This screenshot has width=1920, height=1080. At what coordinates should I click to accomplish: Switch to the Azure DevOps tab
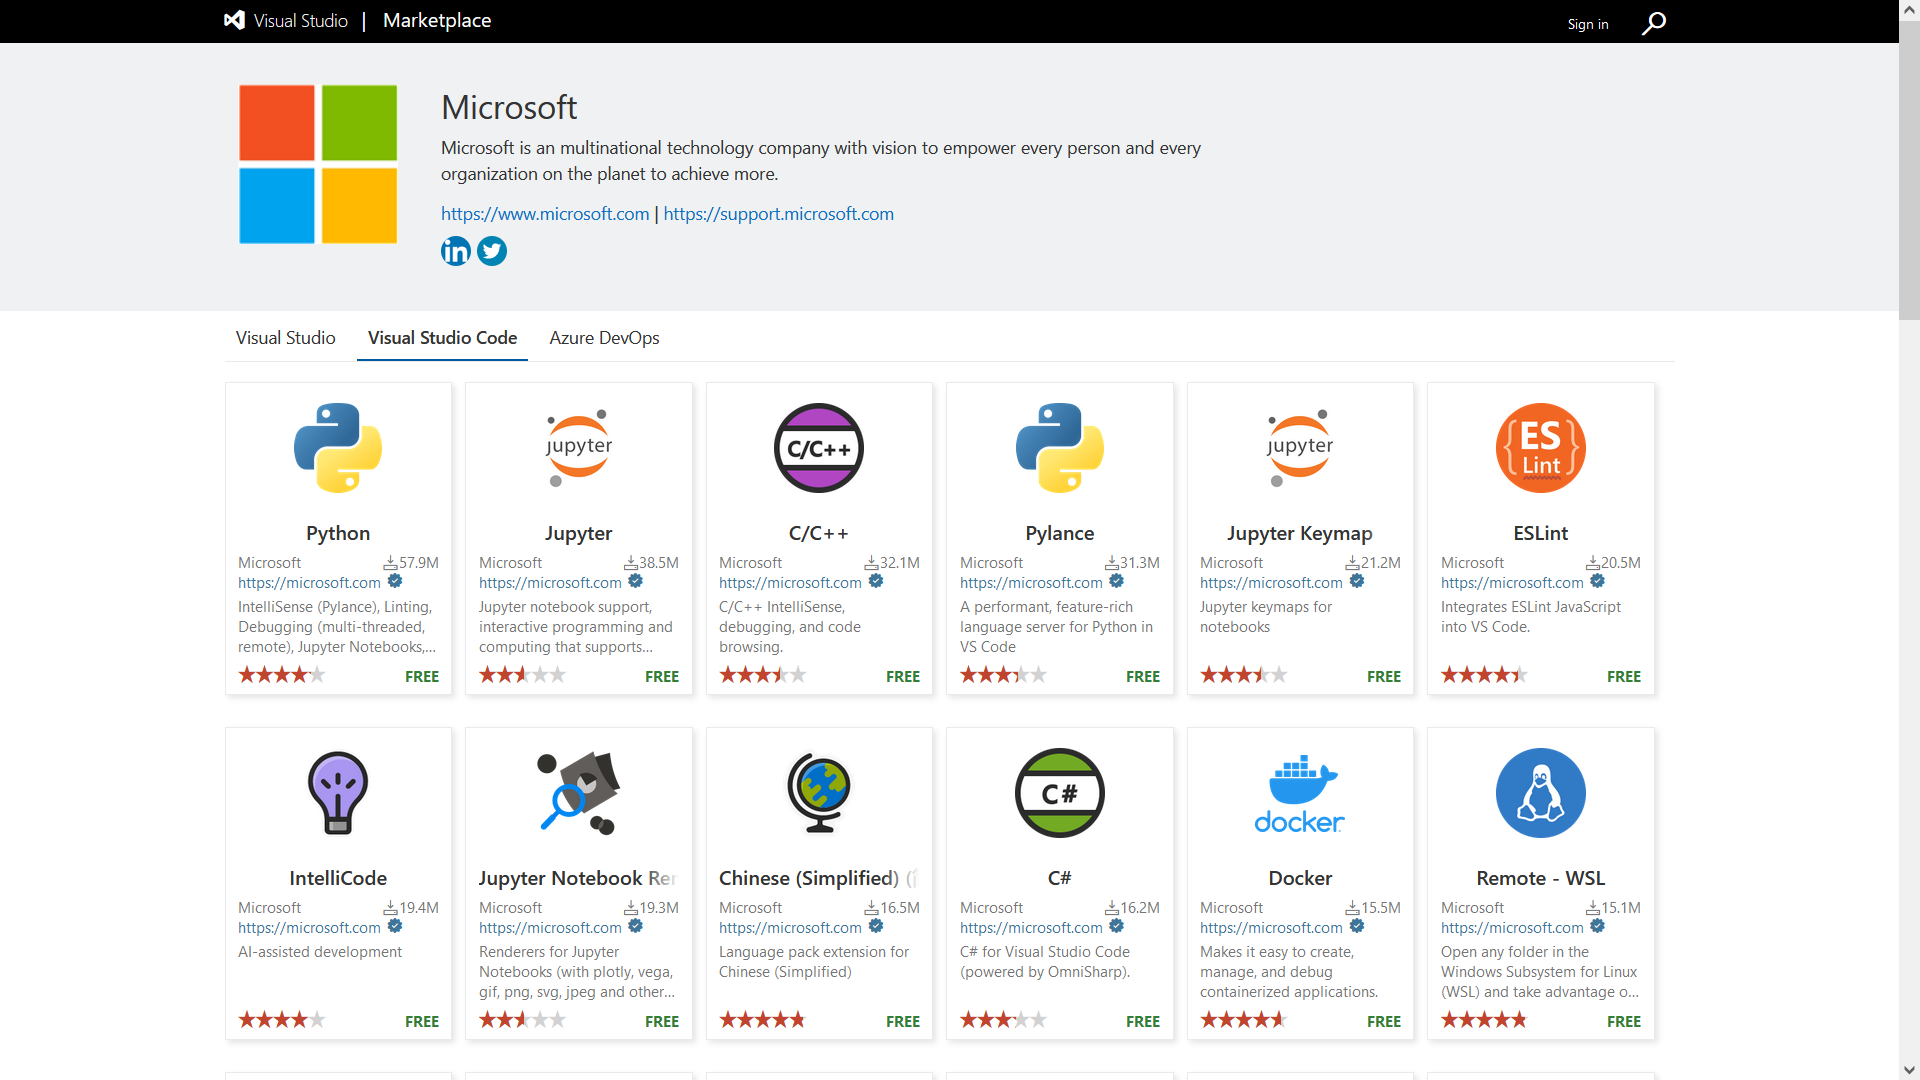coord(604,338)
